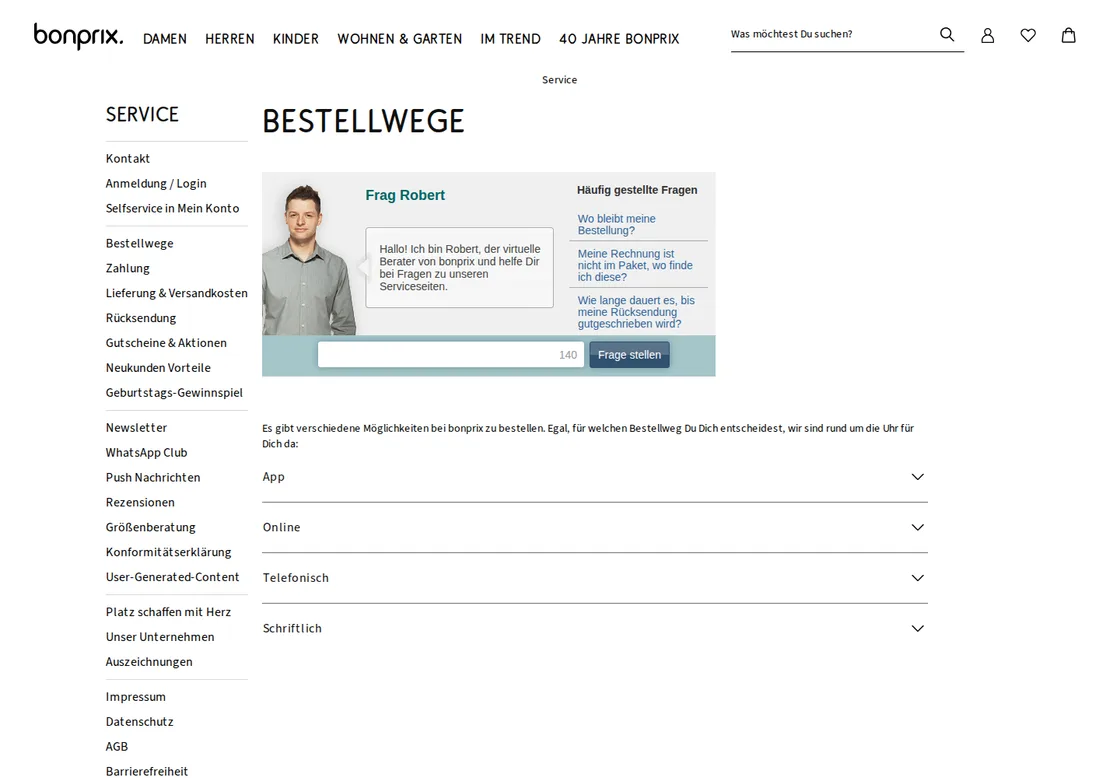This screenshot has height=778, width=1120.
Task: Click the Frag Robert heading
Action: pyautogui.click(x=405, y=195)
